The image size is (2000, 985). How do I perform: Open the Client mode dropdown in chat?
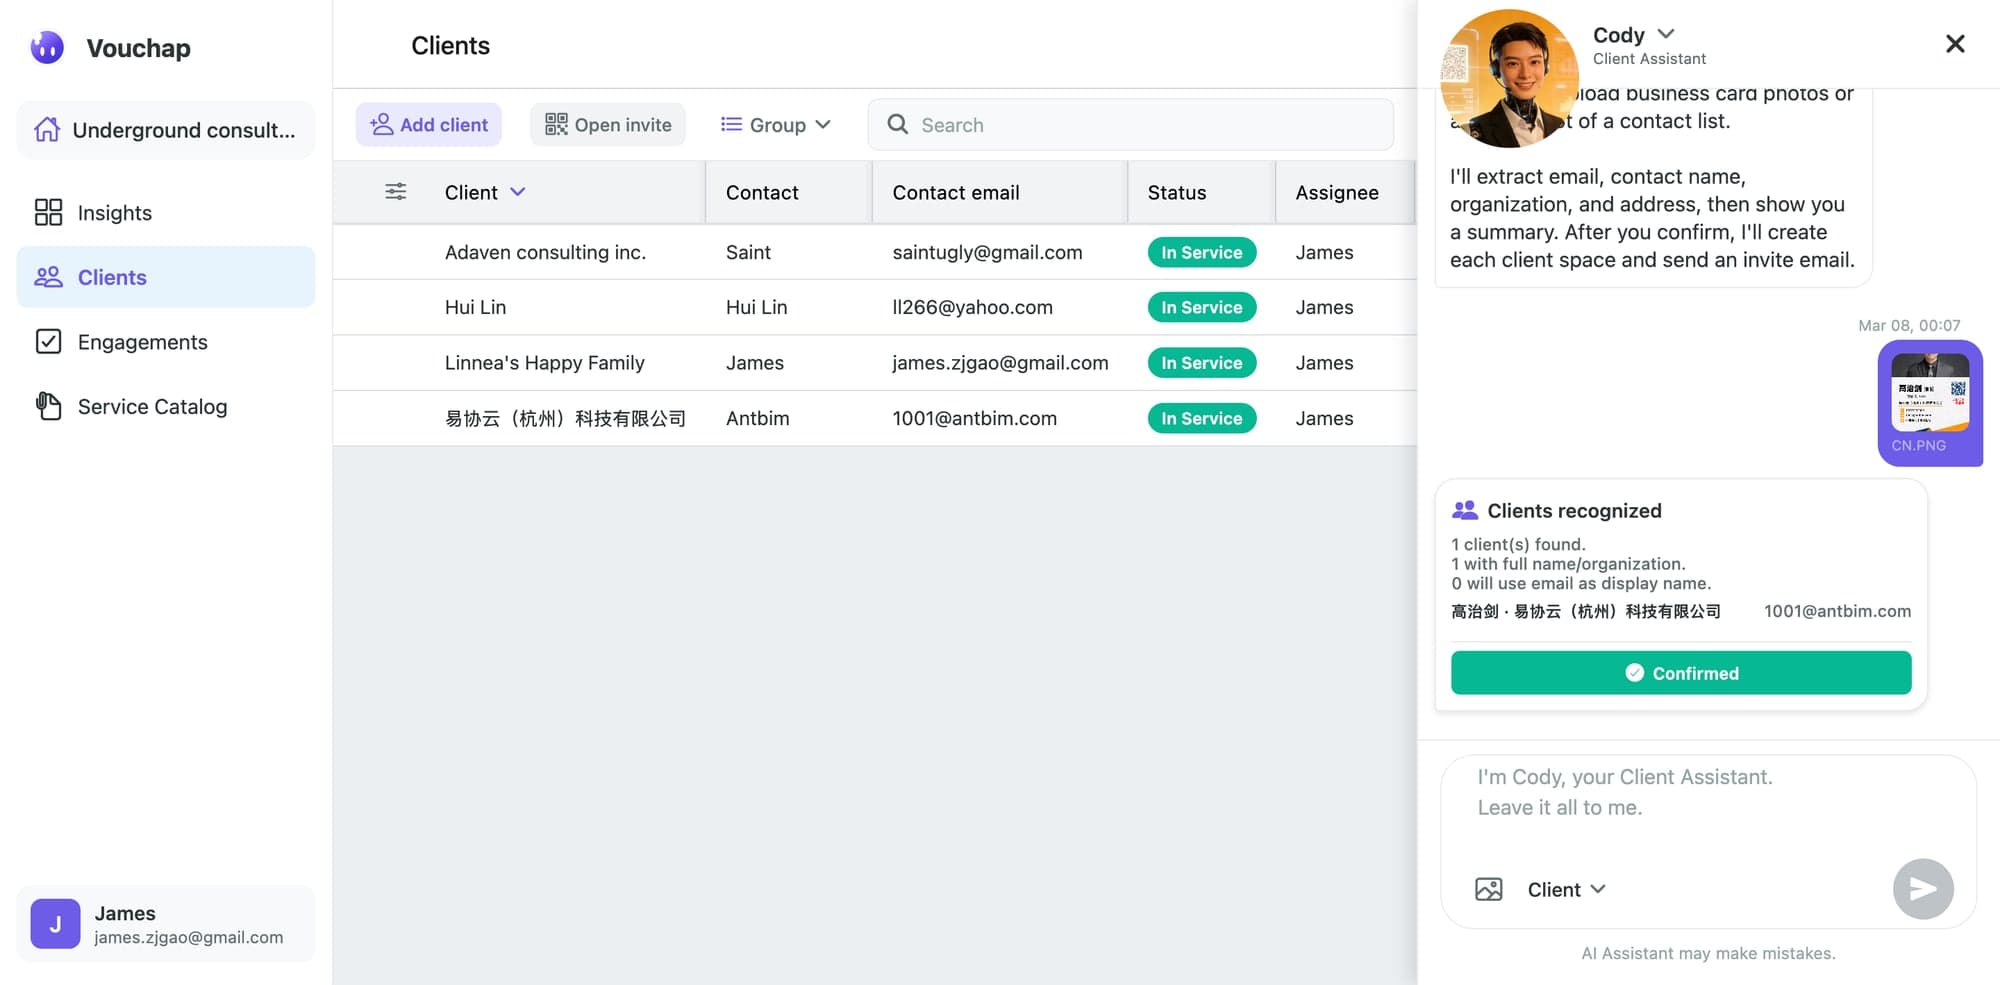click(1566, 889)
